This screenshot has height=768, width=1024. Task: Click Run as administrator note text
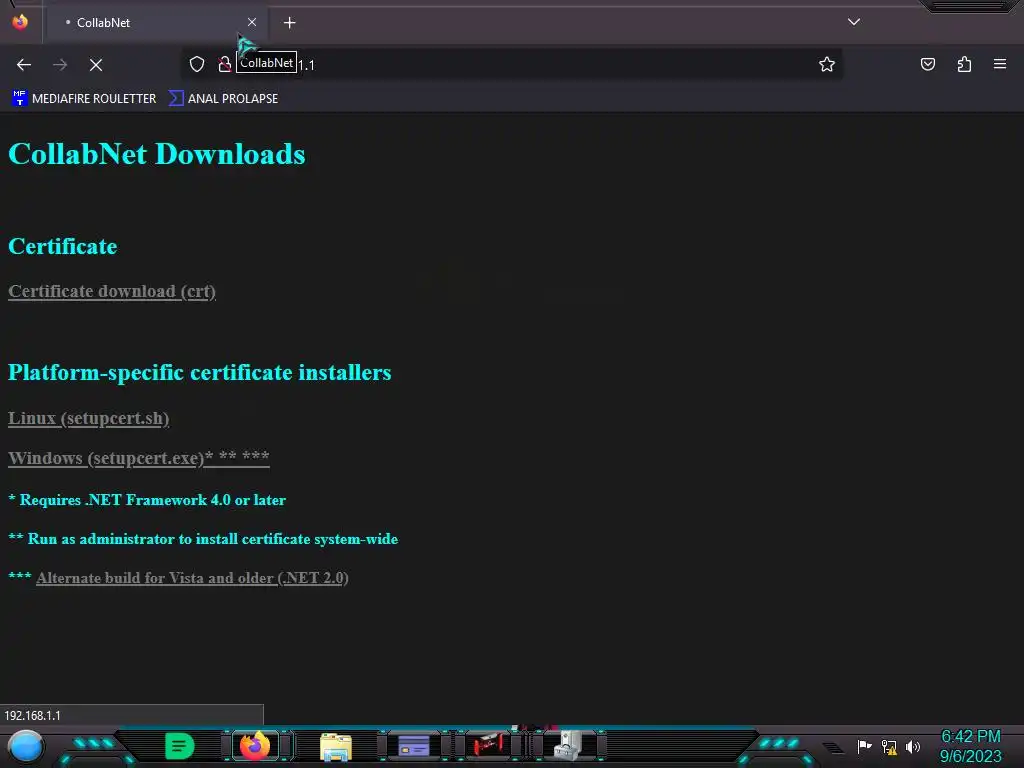203,539
